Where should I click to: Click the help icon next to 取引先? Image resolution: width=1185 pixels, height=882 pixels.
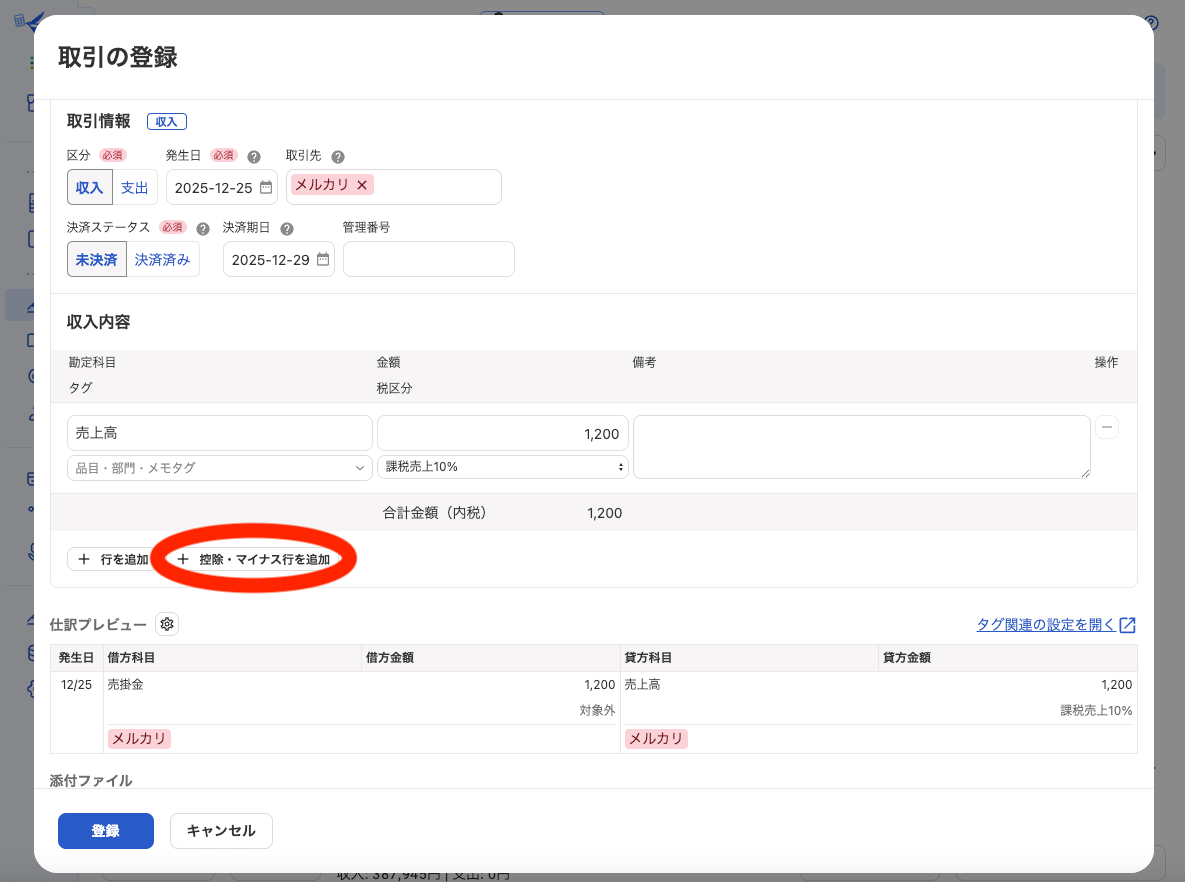click(338, 157)
